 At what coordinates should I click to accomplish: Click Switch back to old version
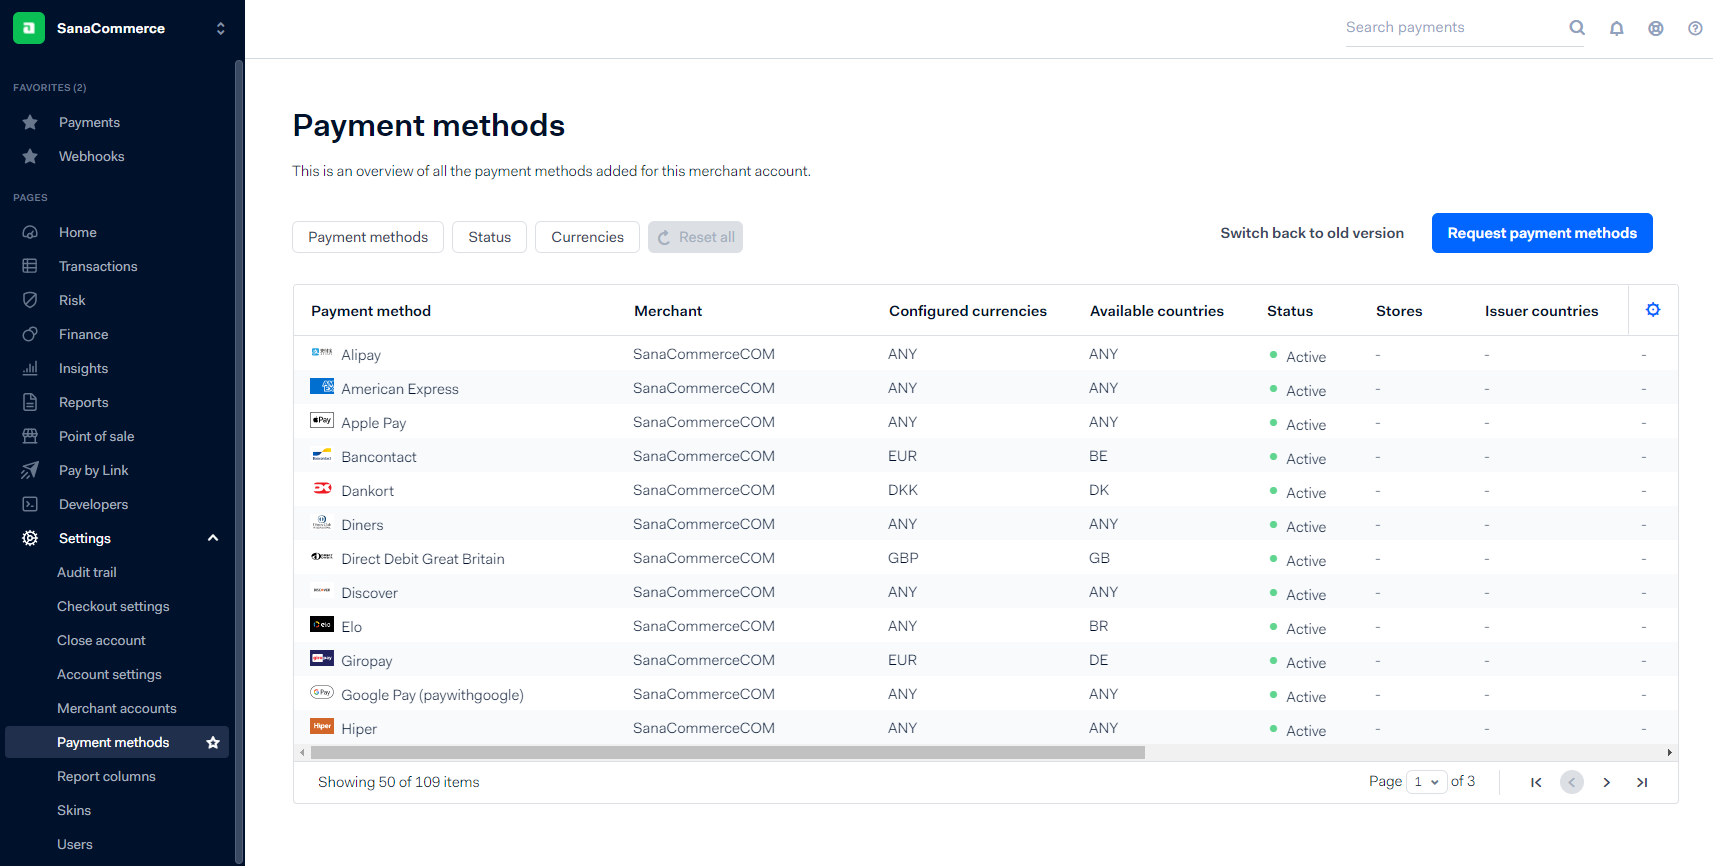pyautogui.click(x=1312, y=233)
